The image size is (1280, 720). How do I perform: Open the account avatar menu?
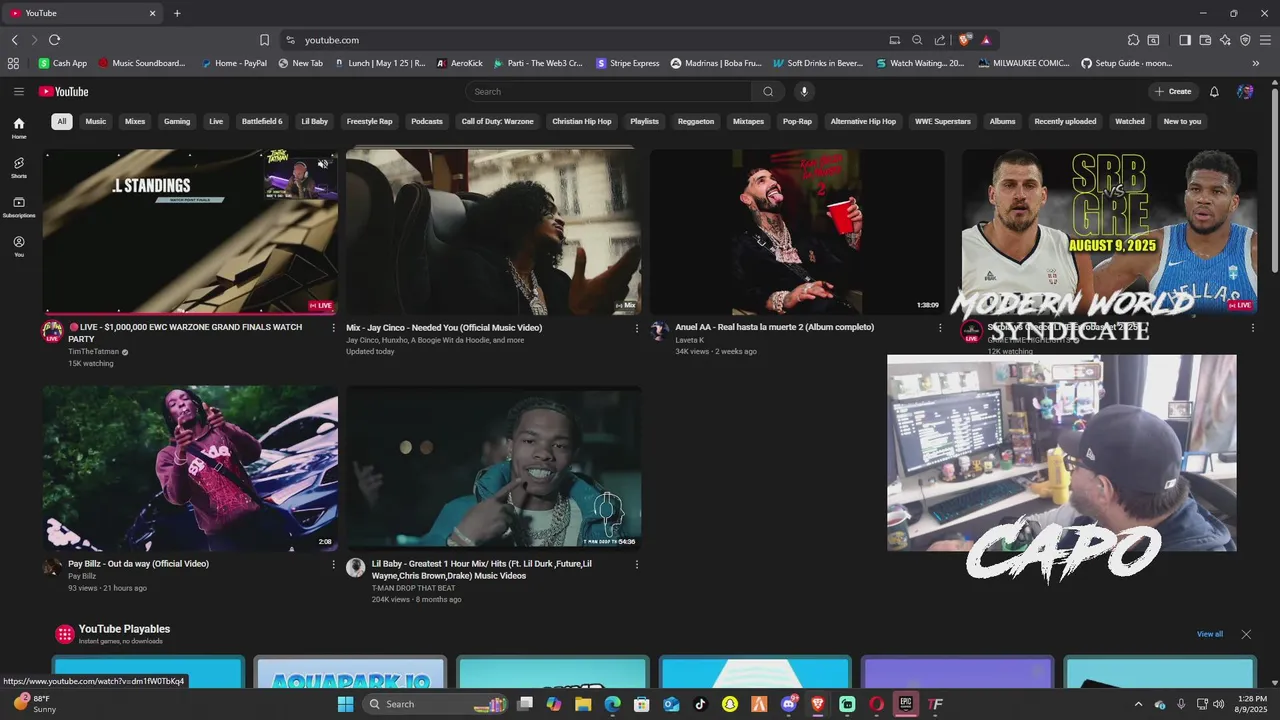pyautogui.click(x=1245, y=91)
